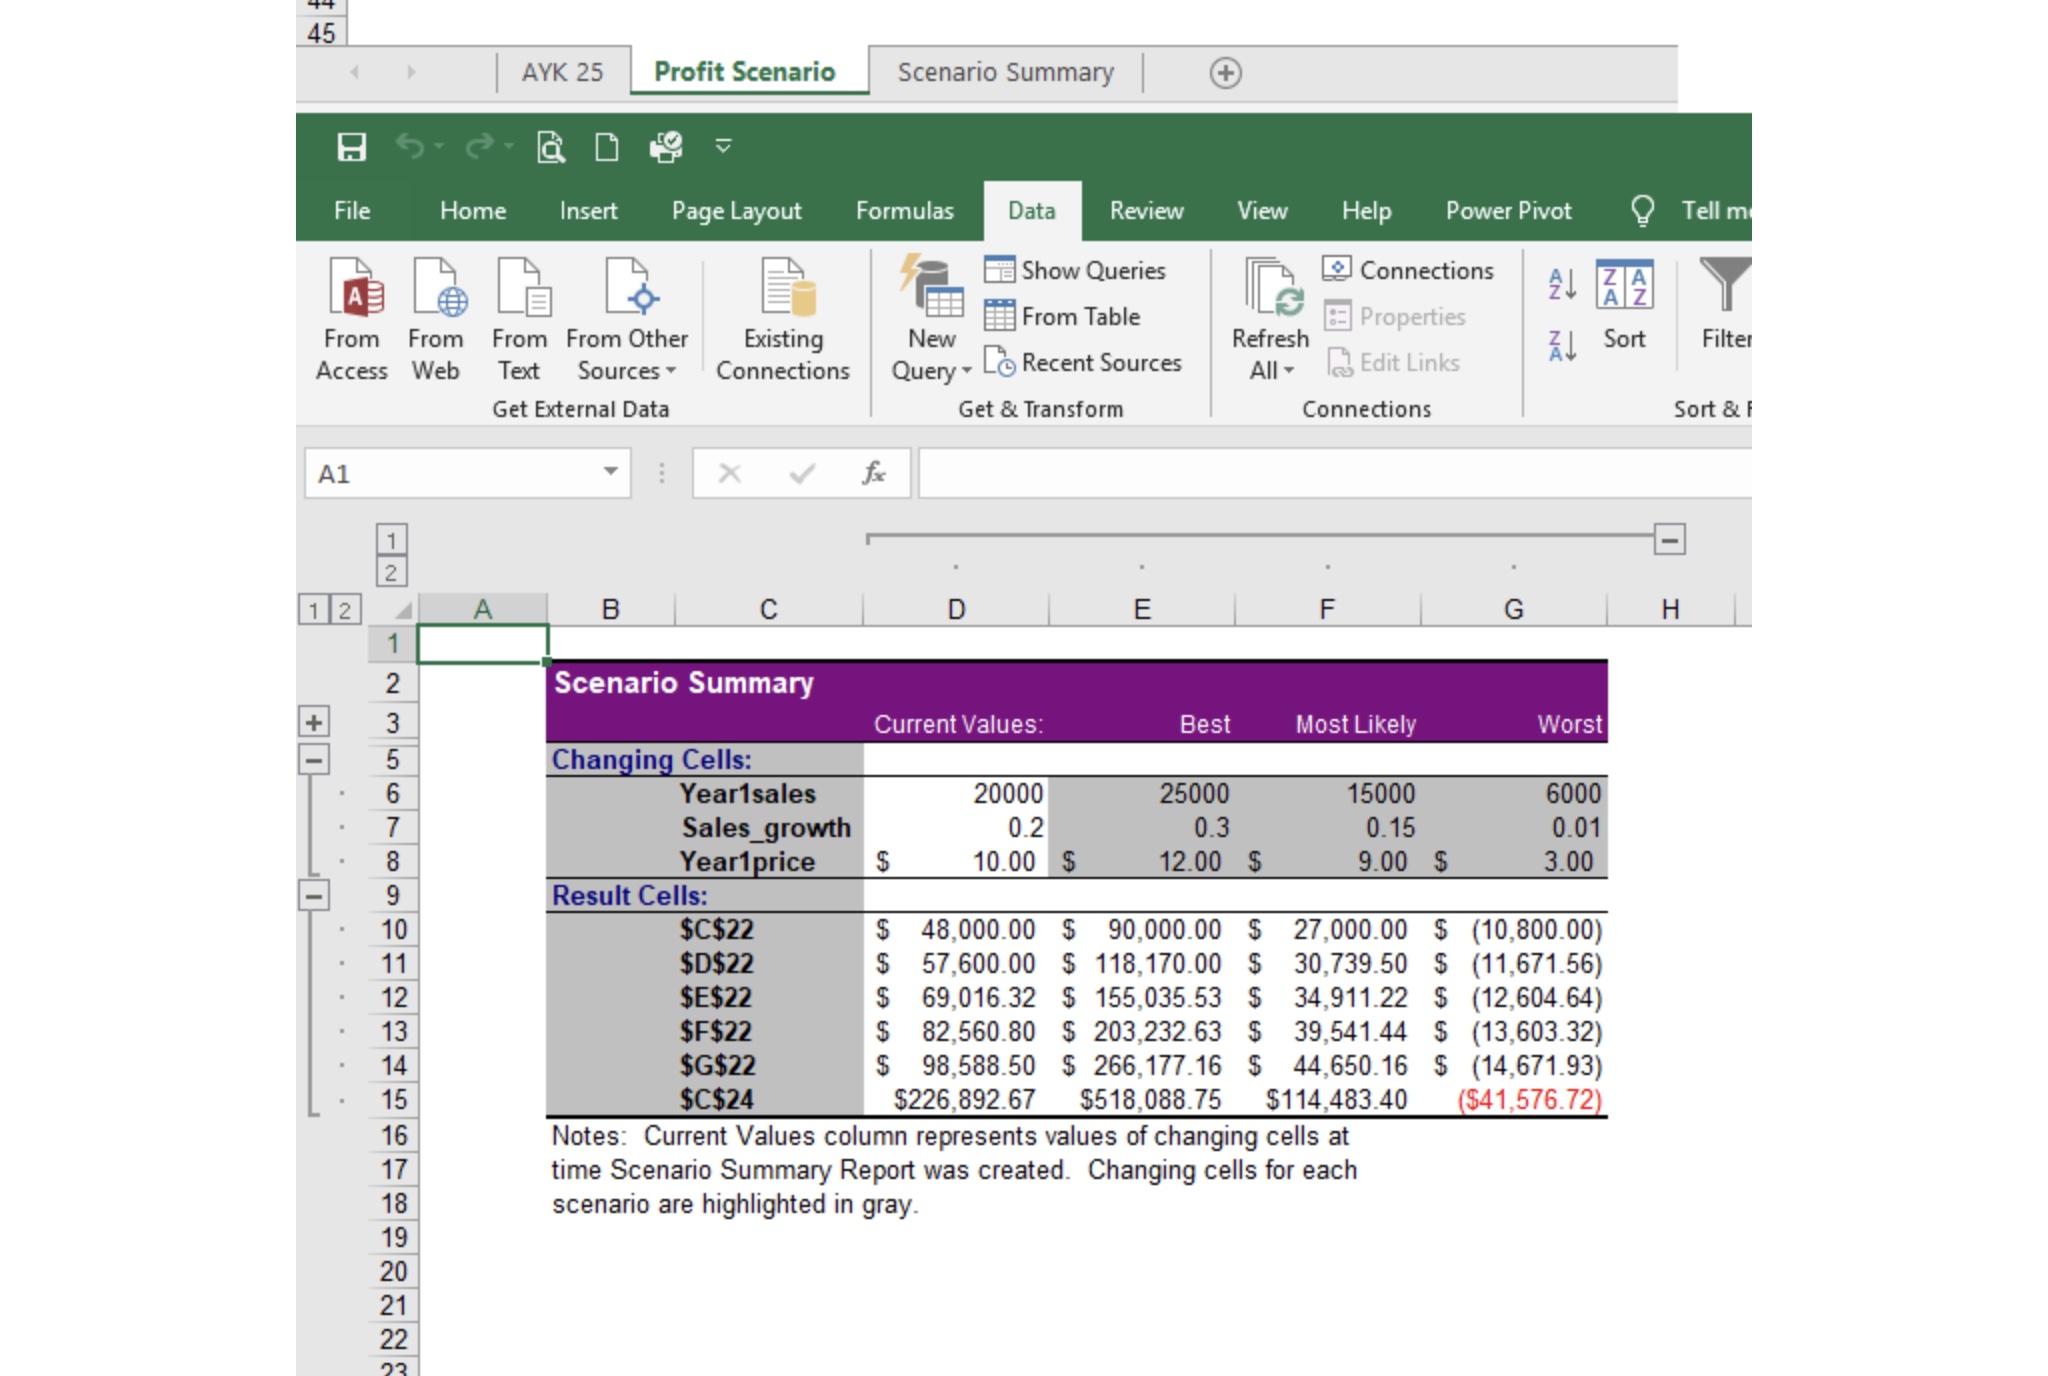2048x1376 pixels.
Task: Collapse column outline group minus button
Action: pos(1669,540)
